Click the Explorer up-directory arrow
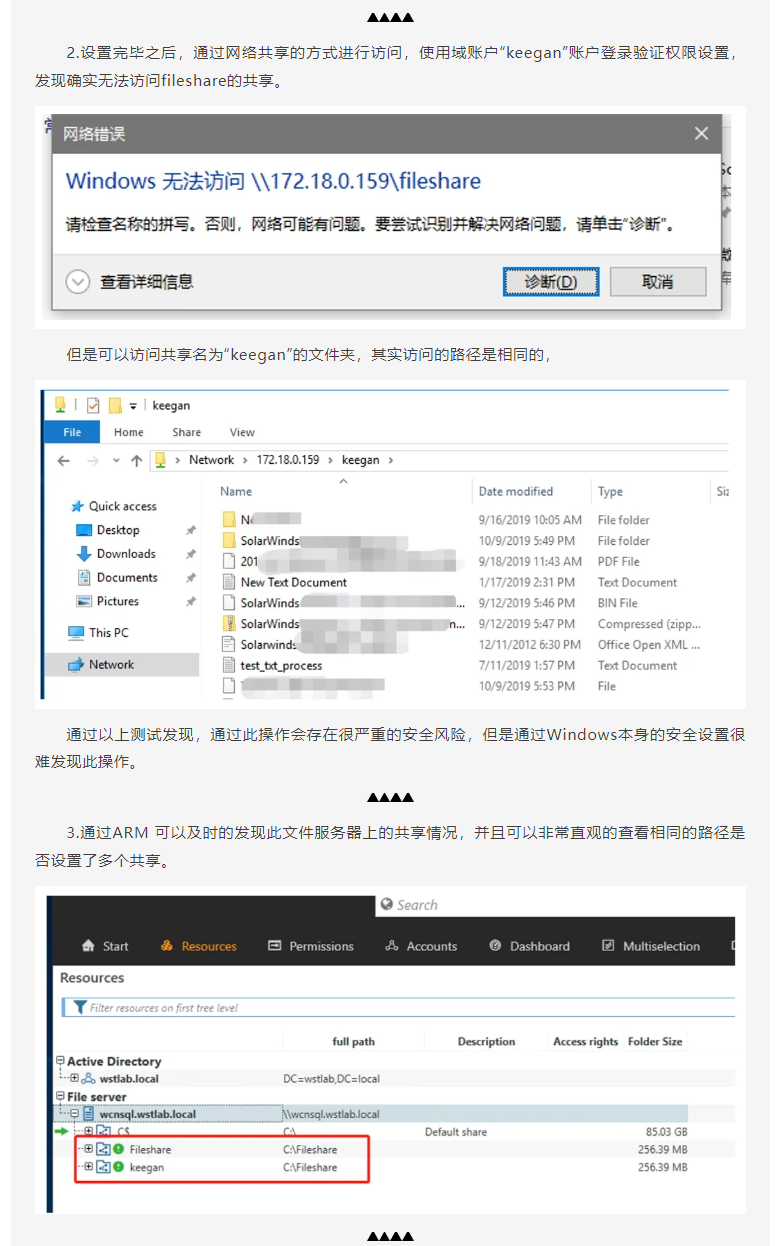777x1246 pixels. click(x=136, y=461)
